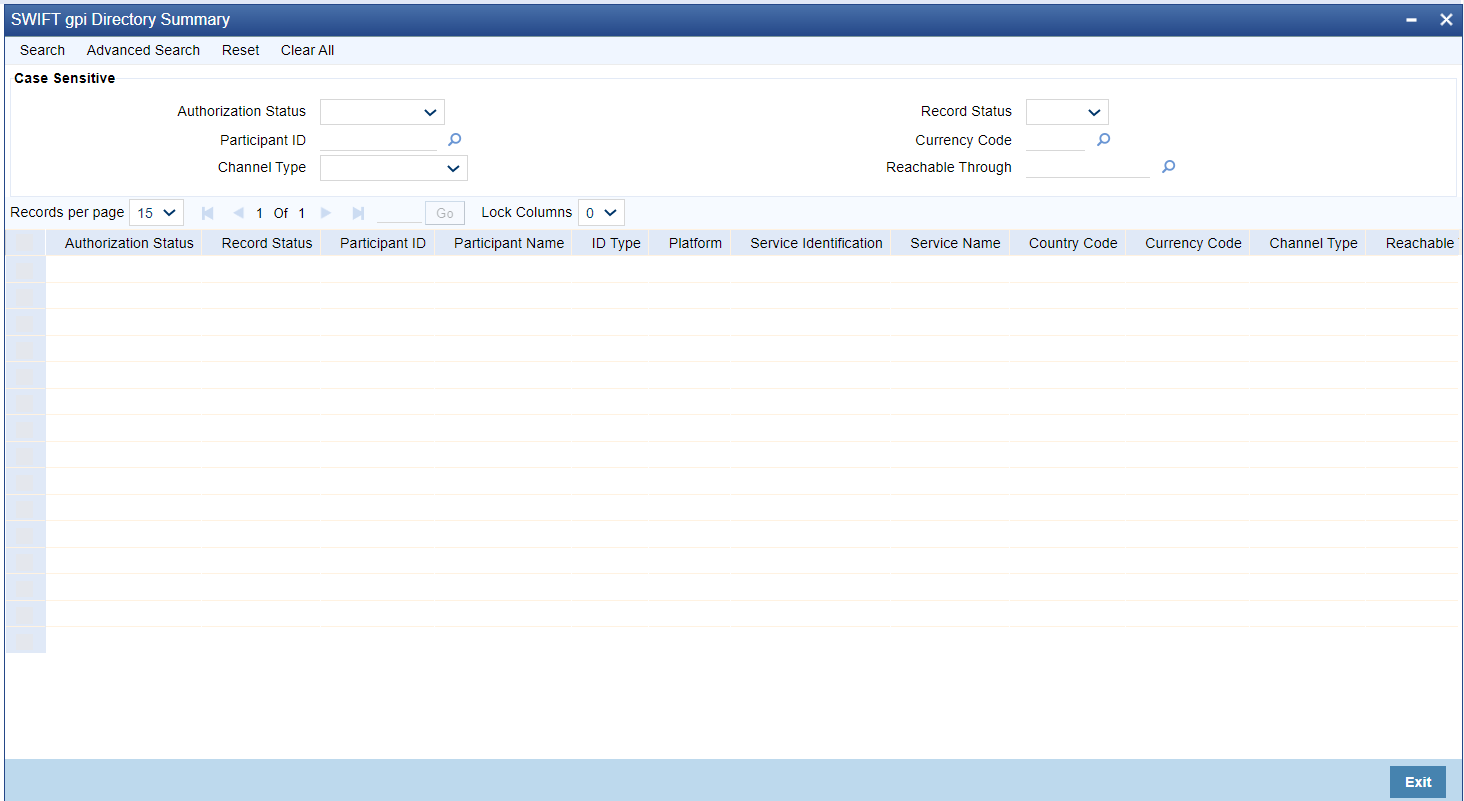The image size is (1464, 801).
Task: Minimize the SWIFT gpi Directory Summary window
Action: pyautogui.click(x=1412, y=20)
